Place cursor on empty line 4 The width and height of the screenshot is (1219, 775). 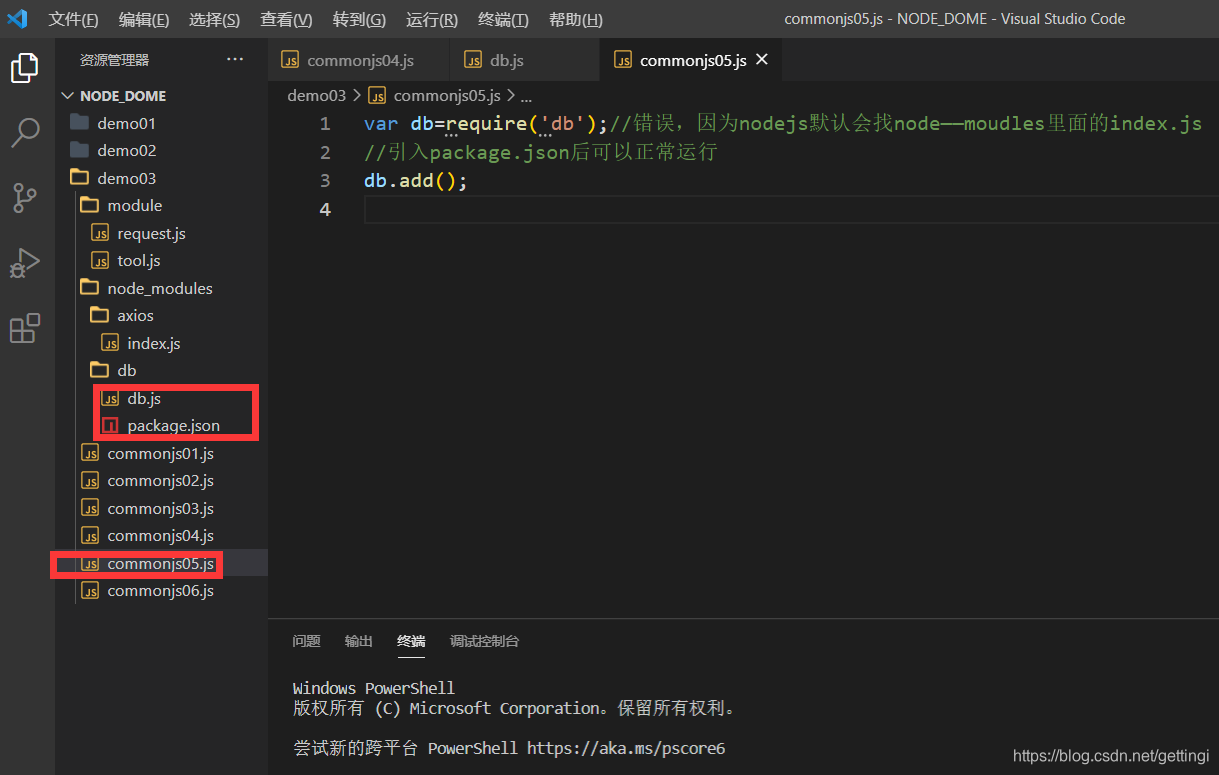pos(790,210)
